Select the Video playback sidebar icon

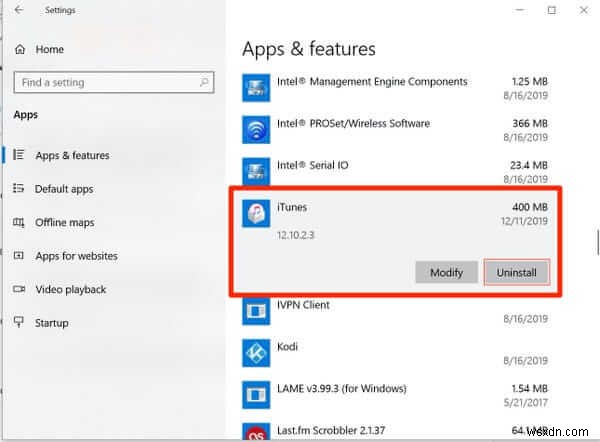19,289
